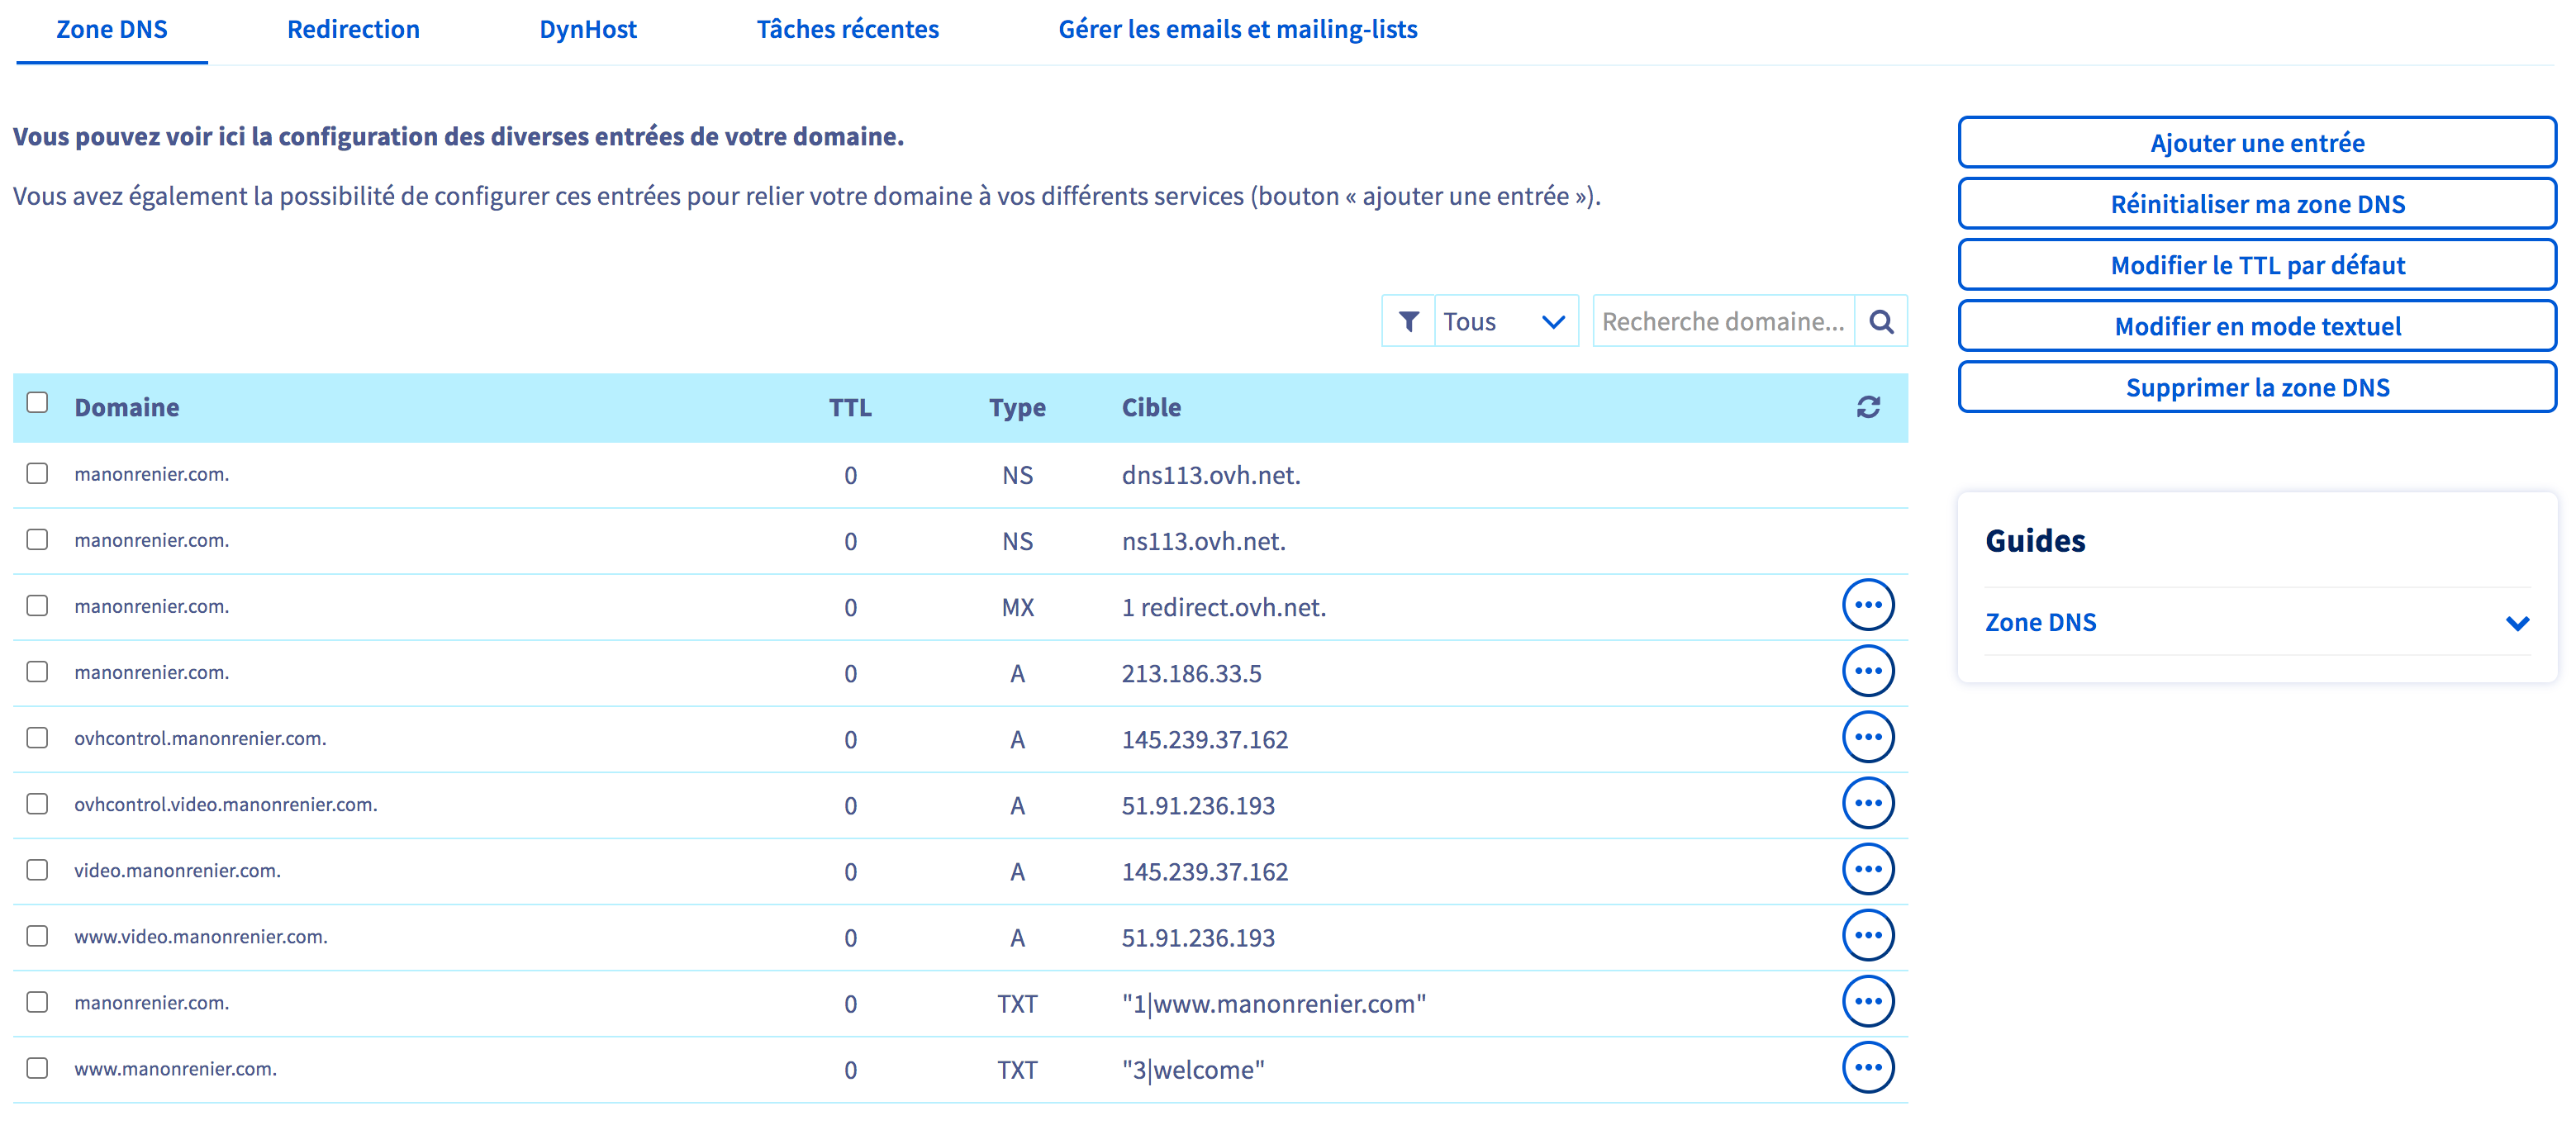Open actions menu for www.video.manonrenier.com record
The image size is (2576, 1130).
[1867, 936]
